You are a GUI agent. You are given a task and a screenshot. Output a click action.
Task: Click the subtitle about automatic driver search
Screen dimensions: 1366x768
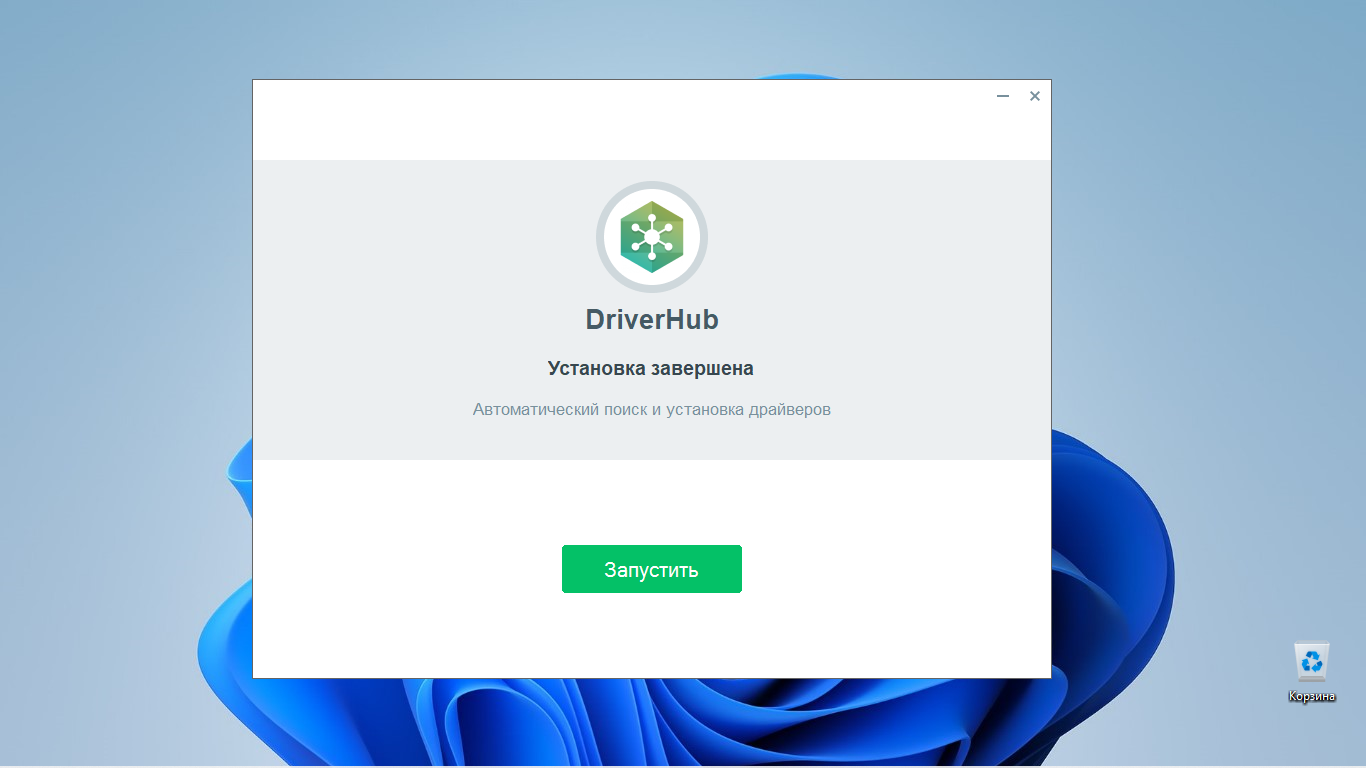tap(652, 409)
